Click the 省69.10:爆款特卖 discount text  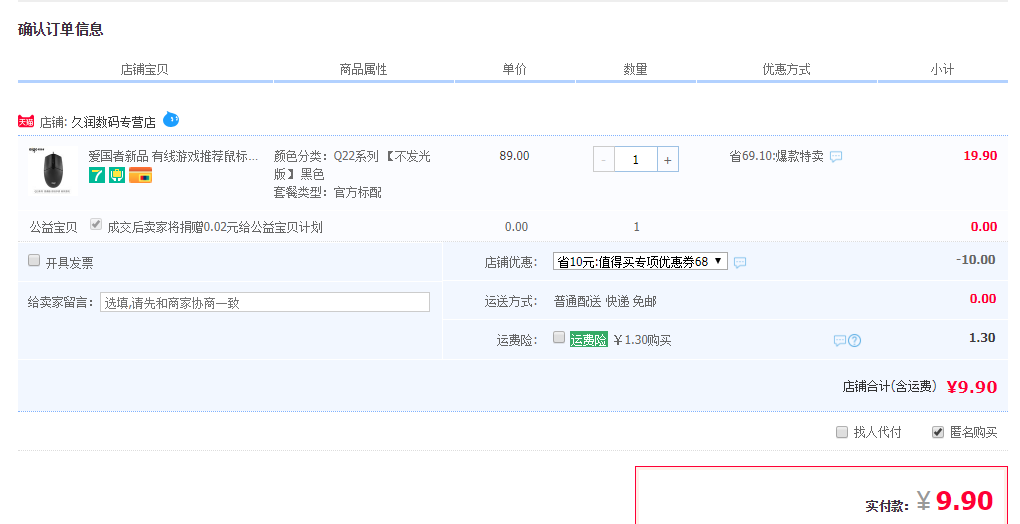pos(776,156)
